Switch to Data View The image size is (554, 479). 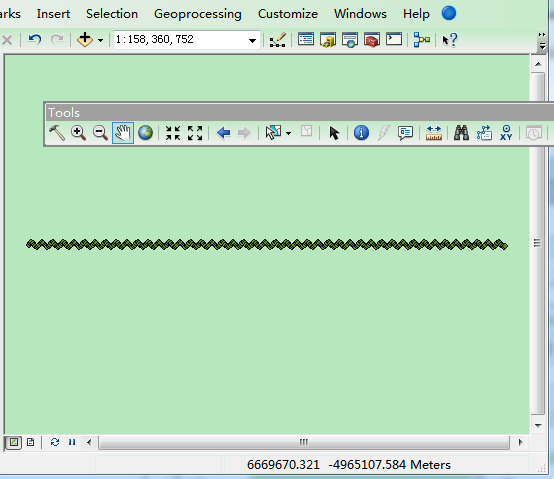click(13, 442)
